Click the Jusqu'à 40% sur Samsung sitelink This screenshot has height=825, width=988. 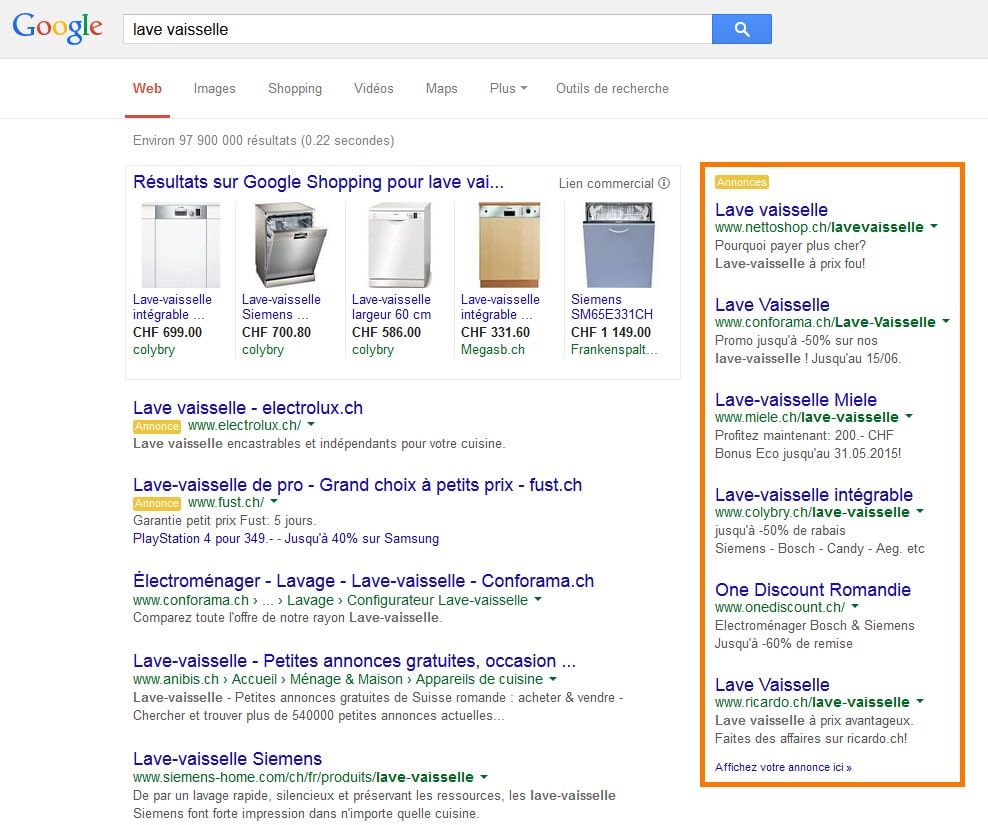362,538
